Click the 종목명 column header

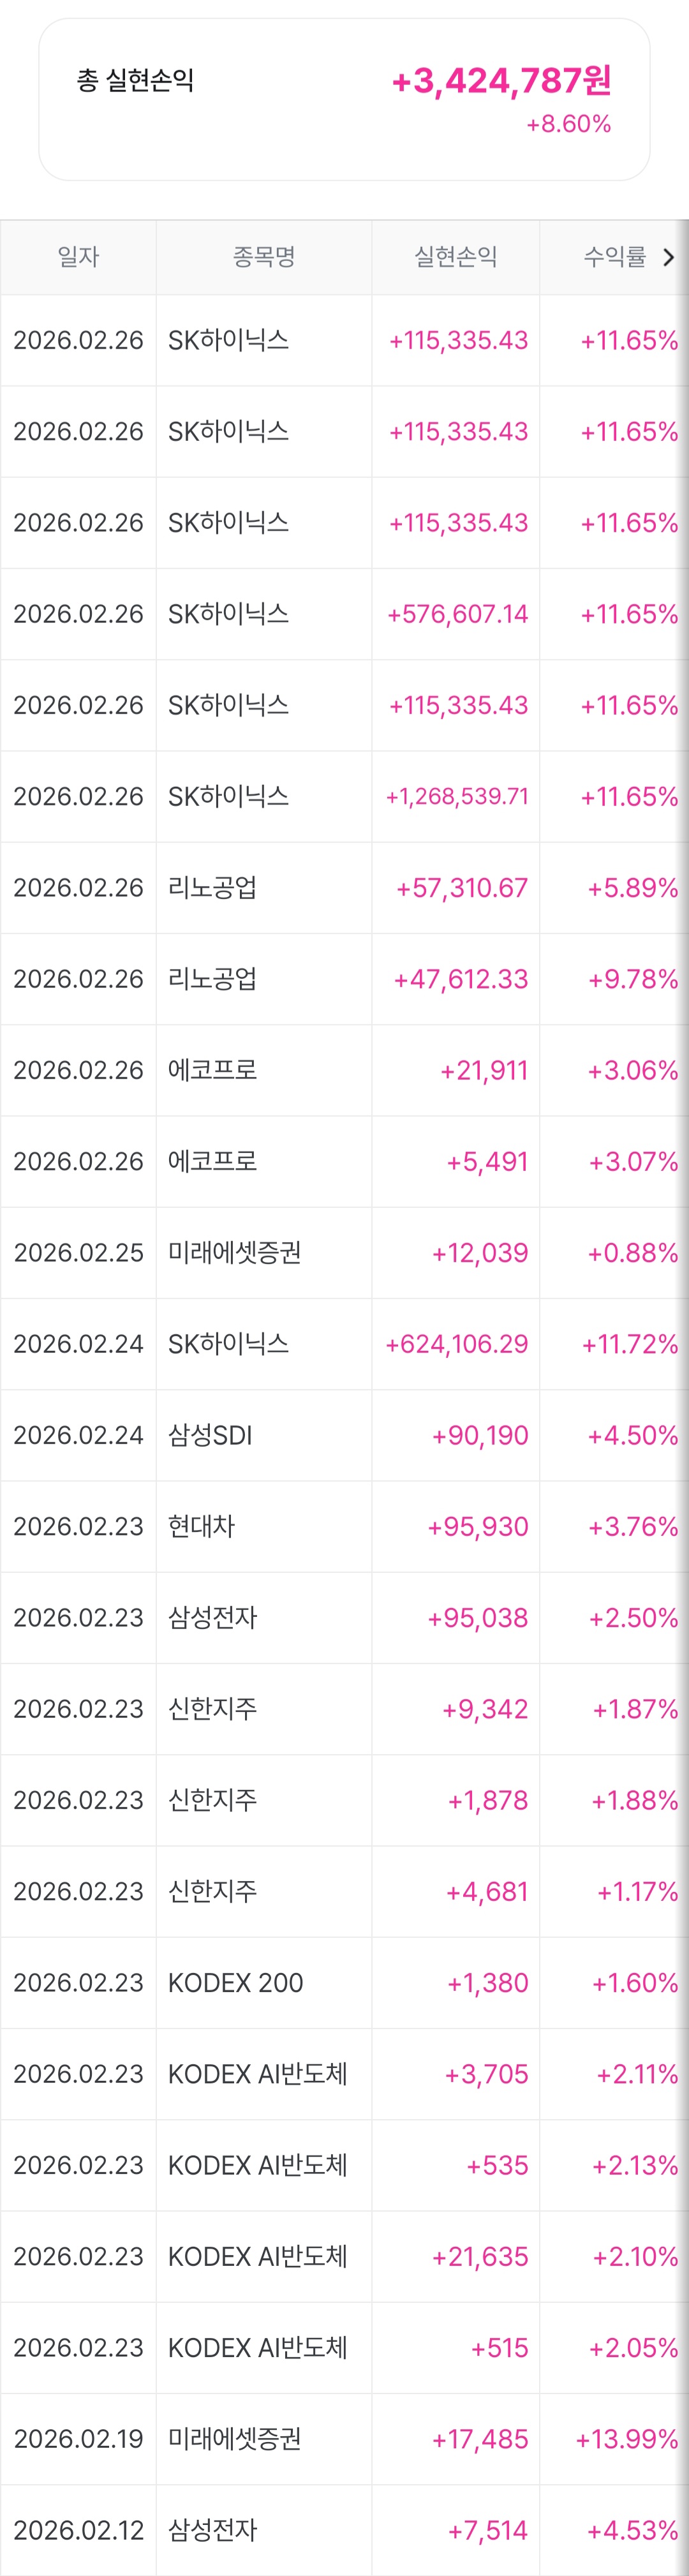coord(264,258)
